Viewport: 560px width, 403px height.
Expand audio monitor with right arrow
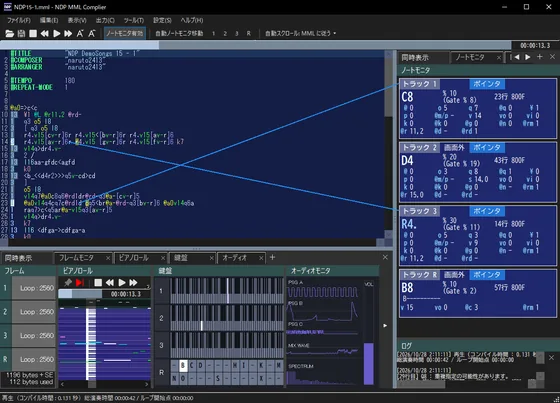385,325
